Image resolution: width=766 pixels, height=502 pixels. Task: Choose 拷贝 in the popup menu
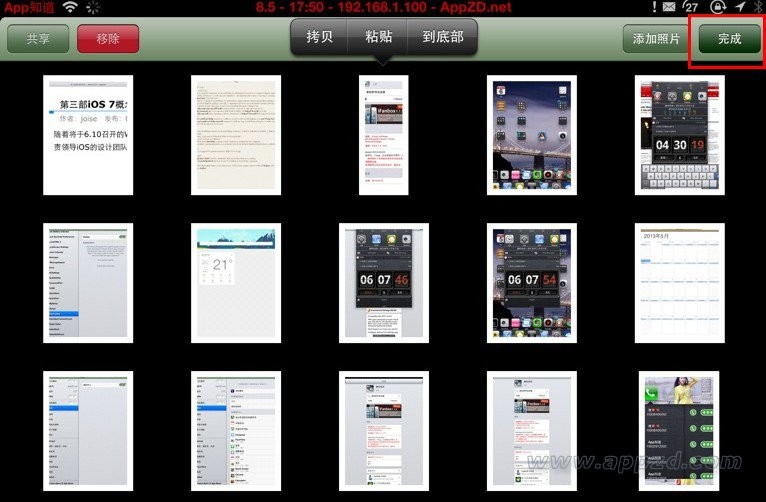click(x=319, y=37)
